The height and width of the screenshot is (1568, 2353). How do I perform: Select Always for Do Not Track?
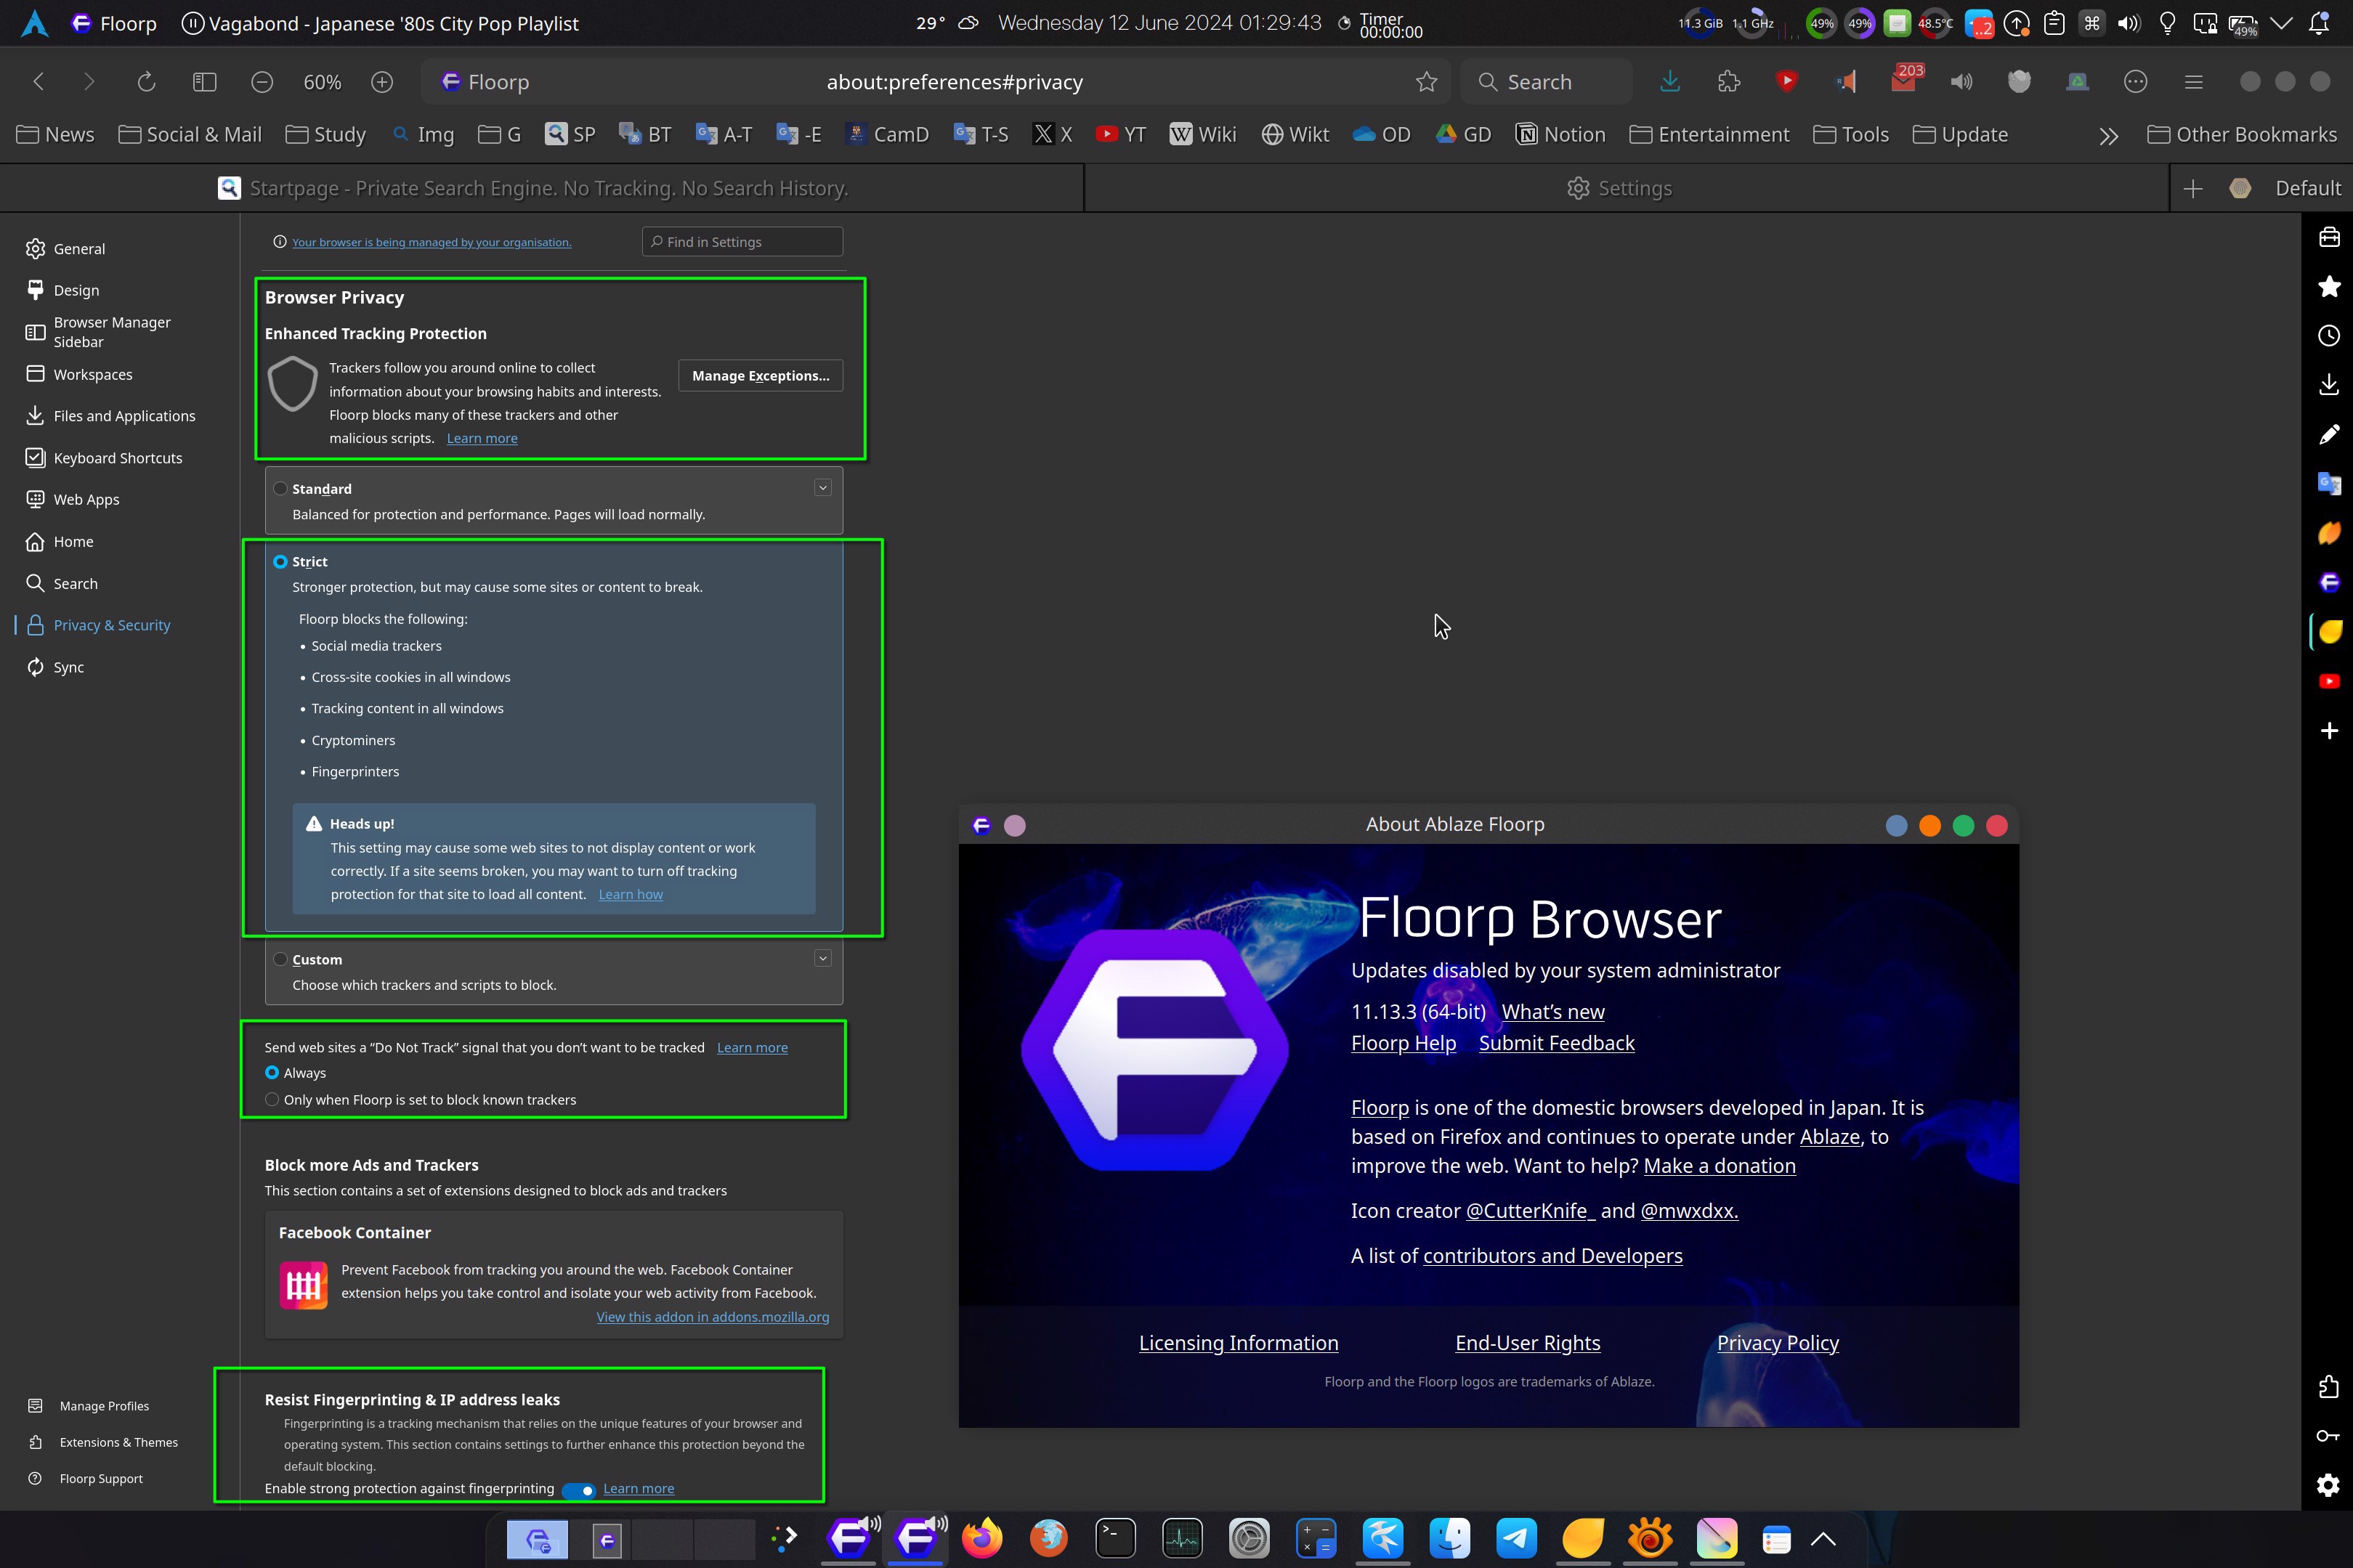pyautogui.click(x=272, y=1073)
